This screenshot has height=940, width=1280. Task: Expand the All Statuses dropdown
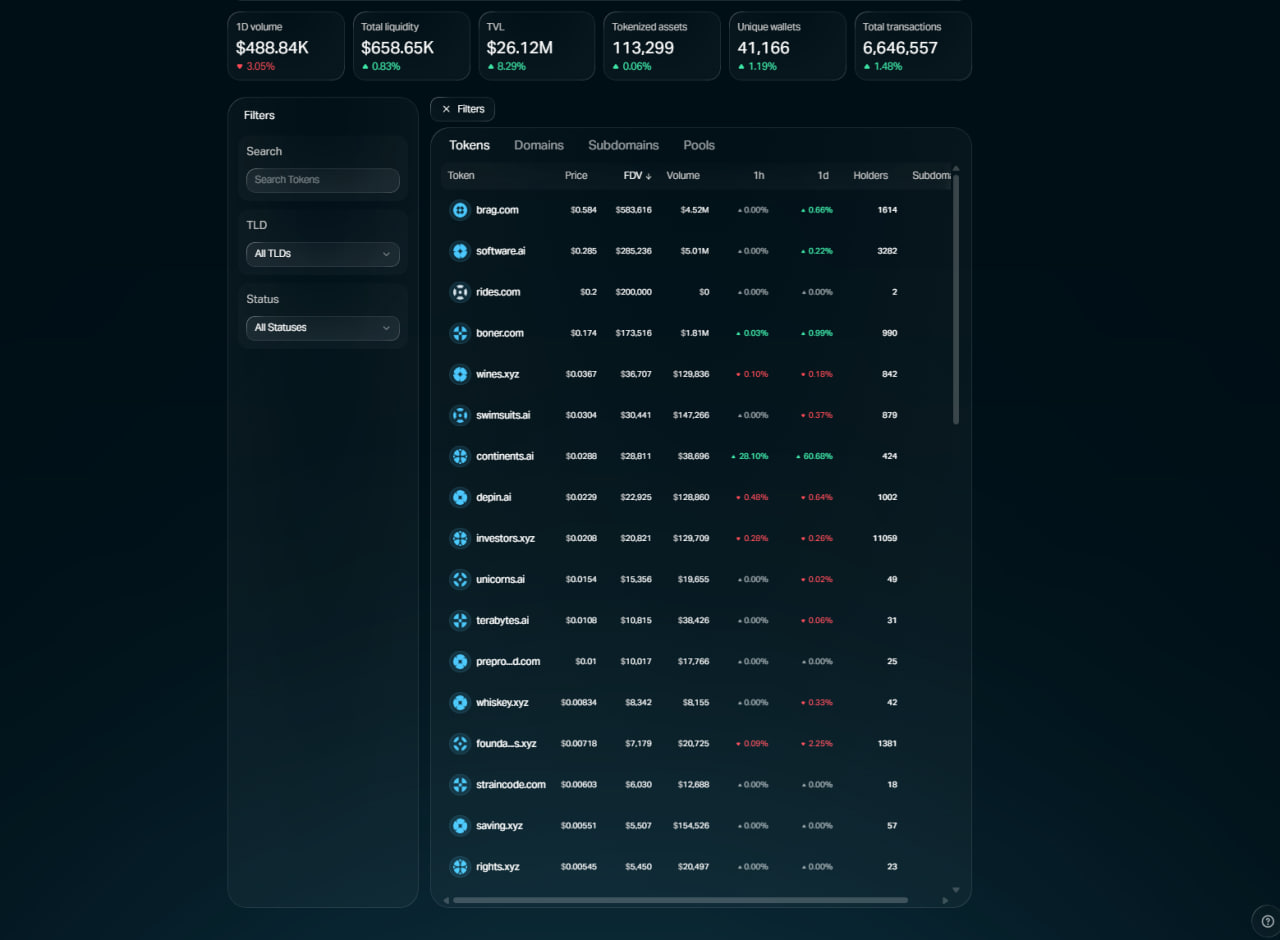pos(322,328)
